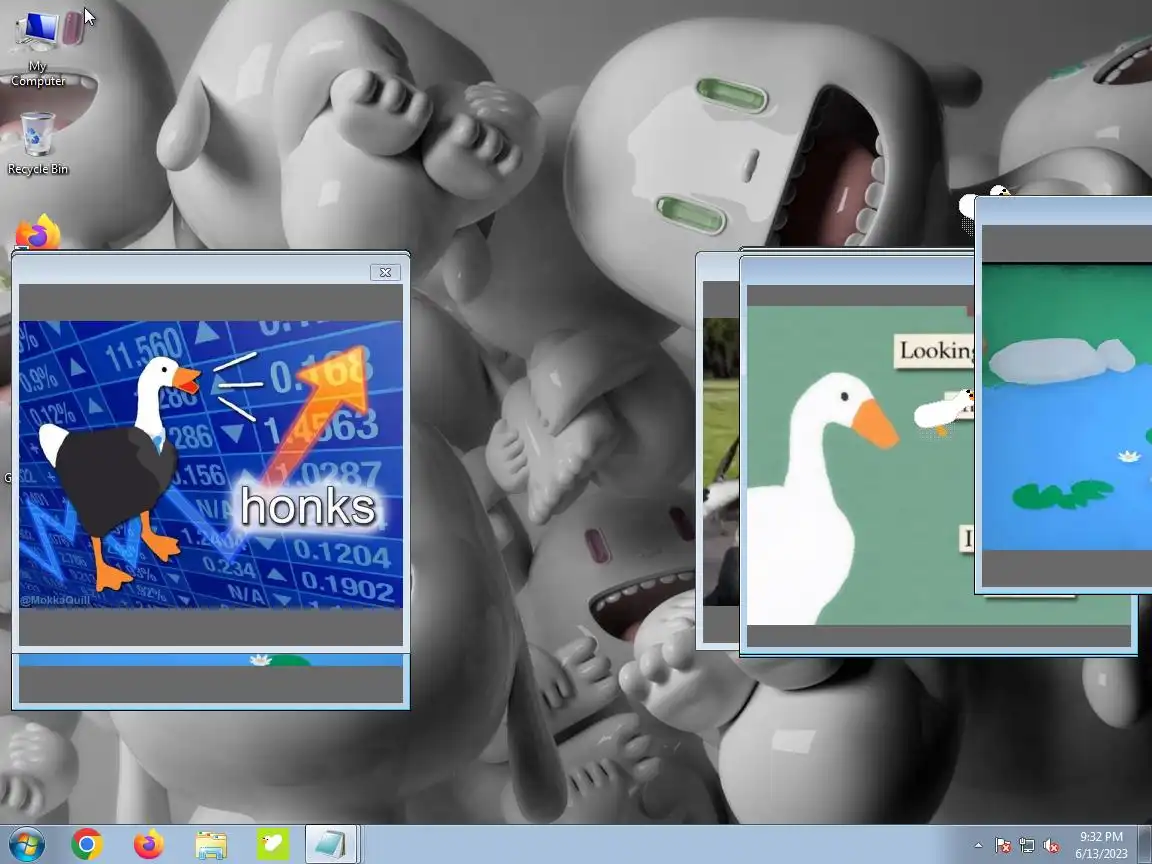This screenshot has height=864, width=1152.
Task: Select the Recycle Bin desktop icon
Action: click(38, 144)
